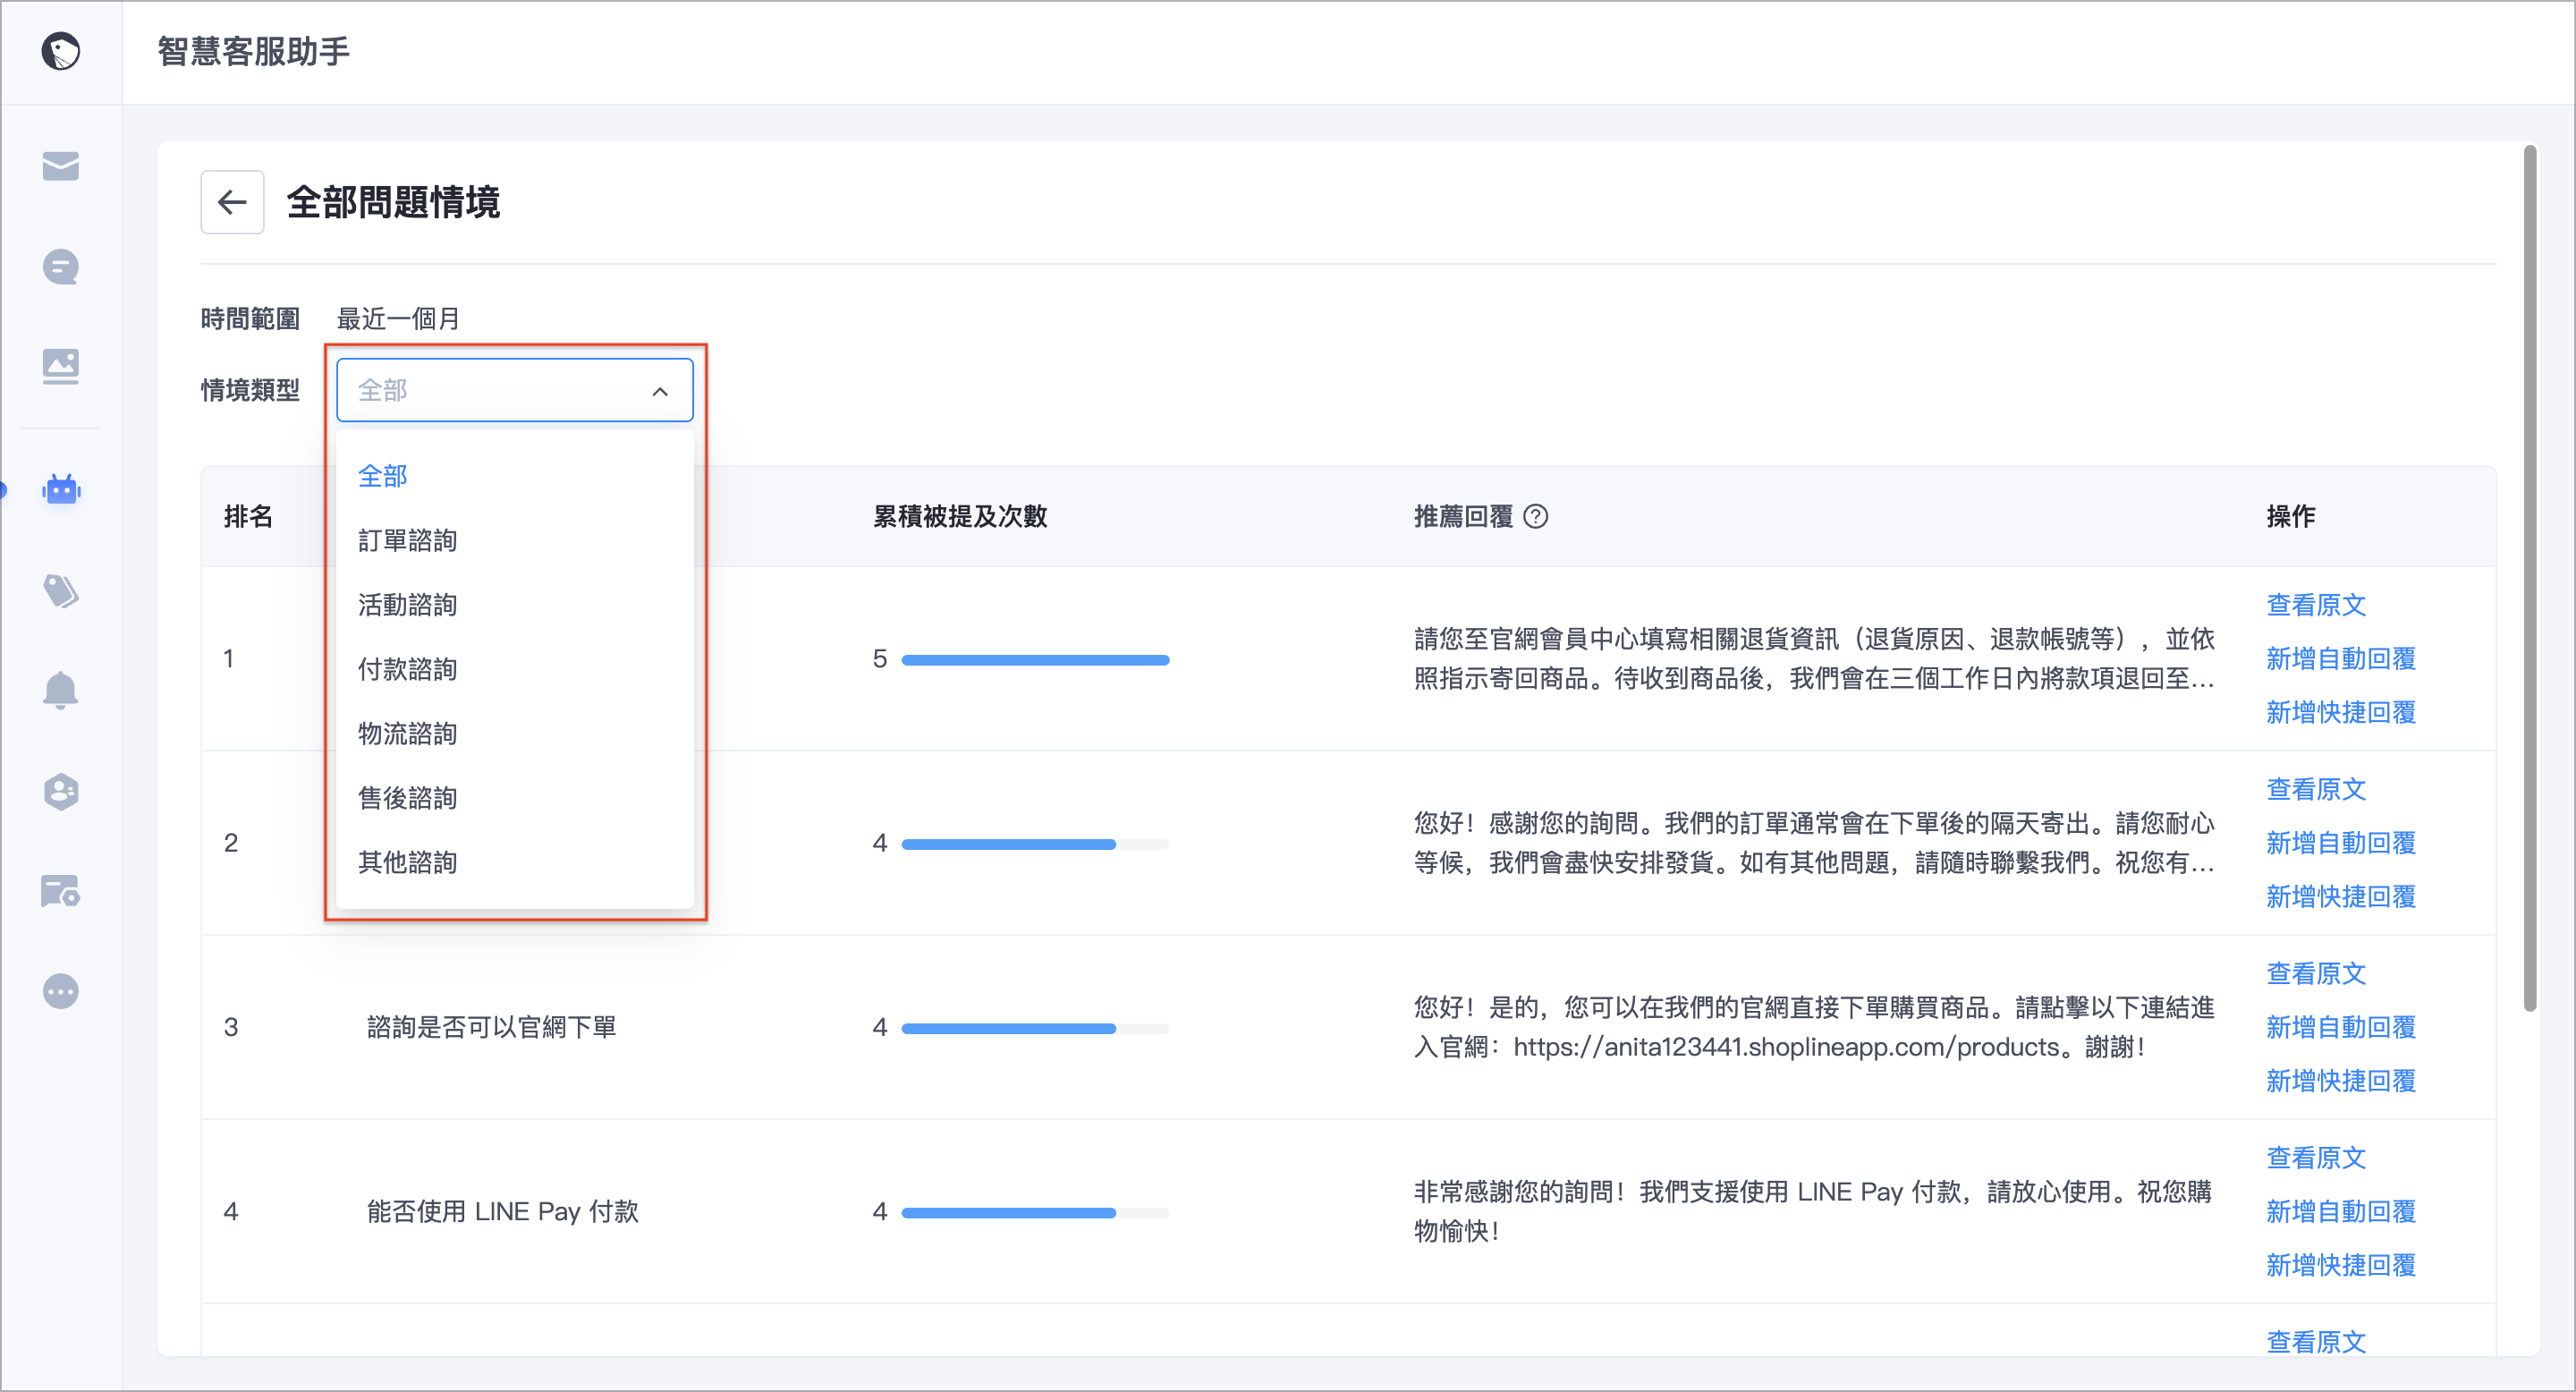Collapse the 情境類型 dropdown chevron

coord(660,391)
